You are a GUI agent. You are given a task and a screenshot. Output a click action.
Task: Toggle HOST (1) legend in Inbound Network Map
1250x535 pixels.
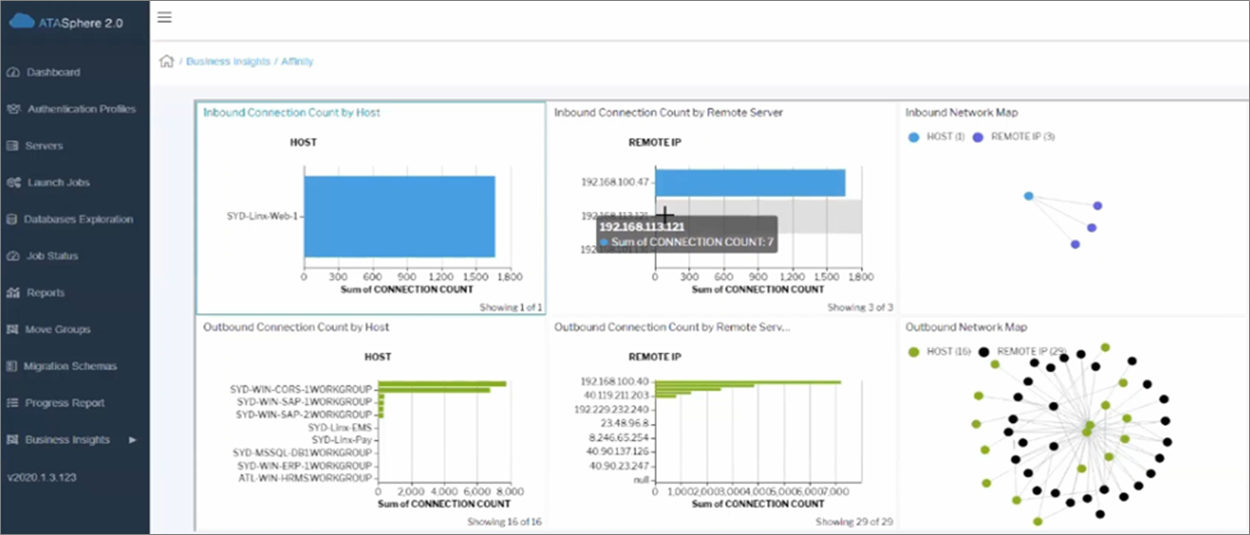pos(936,136)
